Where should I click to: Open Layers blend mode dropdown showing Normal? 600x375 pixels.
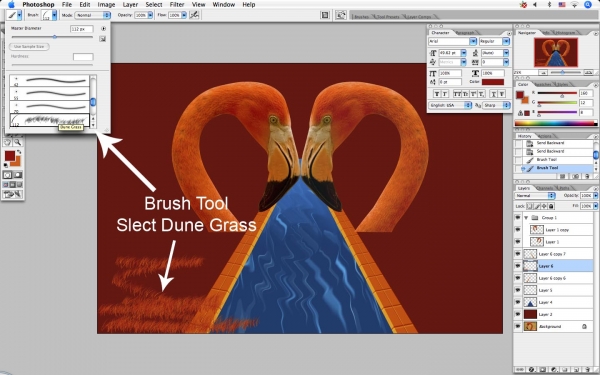[535, 196]
